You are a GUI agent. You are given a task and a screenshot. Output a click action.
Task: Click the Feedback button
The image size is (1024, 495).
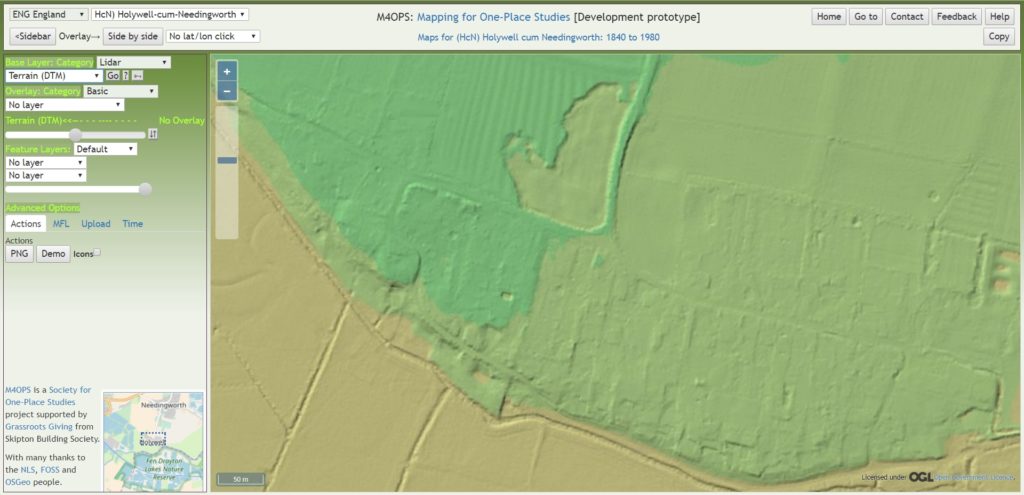click(956, 17)
